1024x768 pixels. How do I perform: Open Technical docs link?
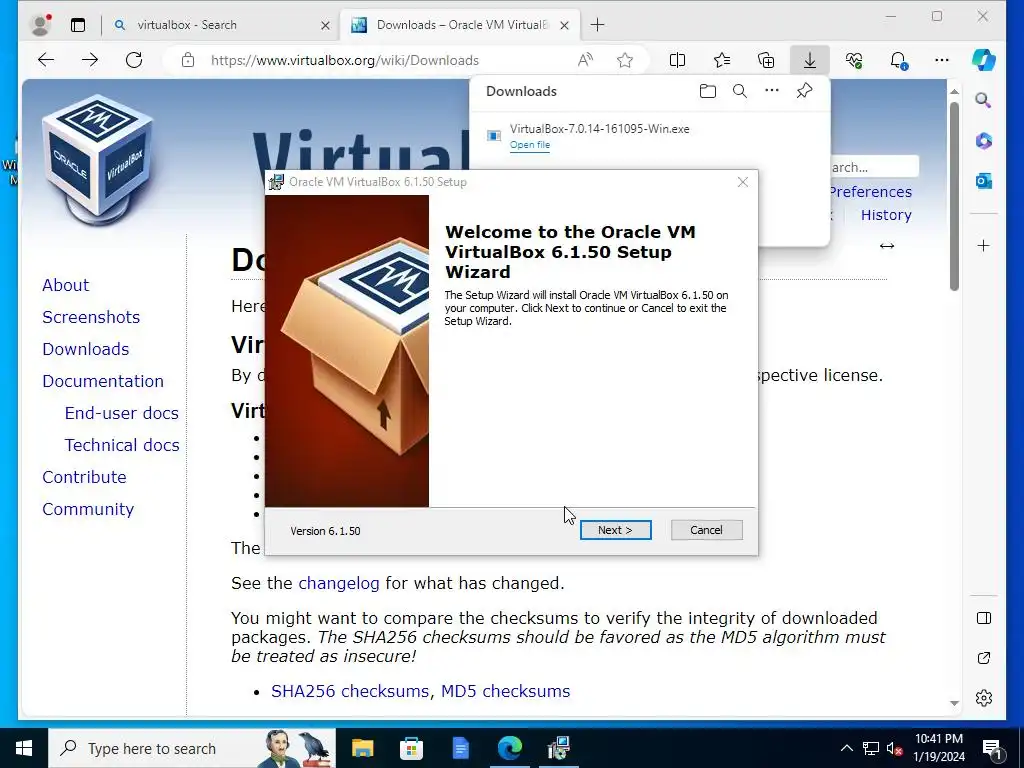[x=121, y=445]
